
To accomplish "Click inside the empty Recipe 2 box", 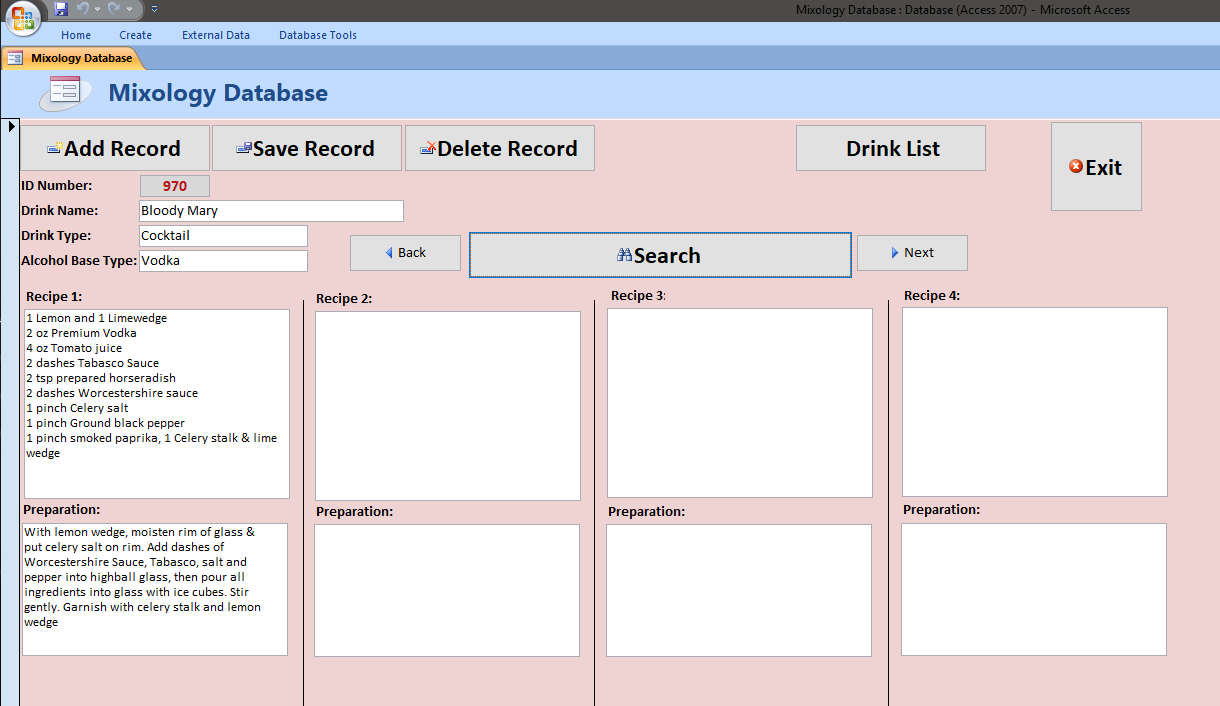I will pyautogui.click(x=447, y=405).
